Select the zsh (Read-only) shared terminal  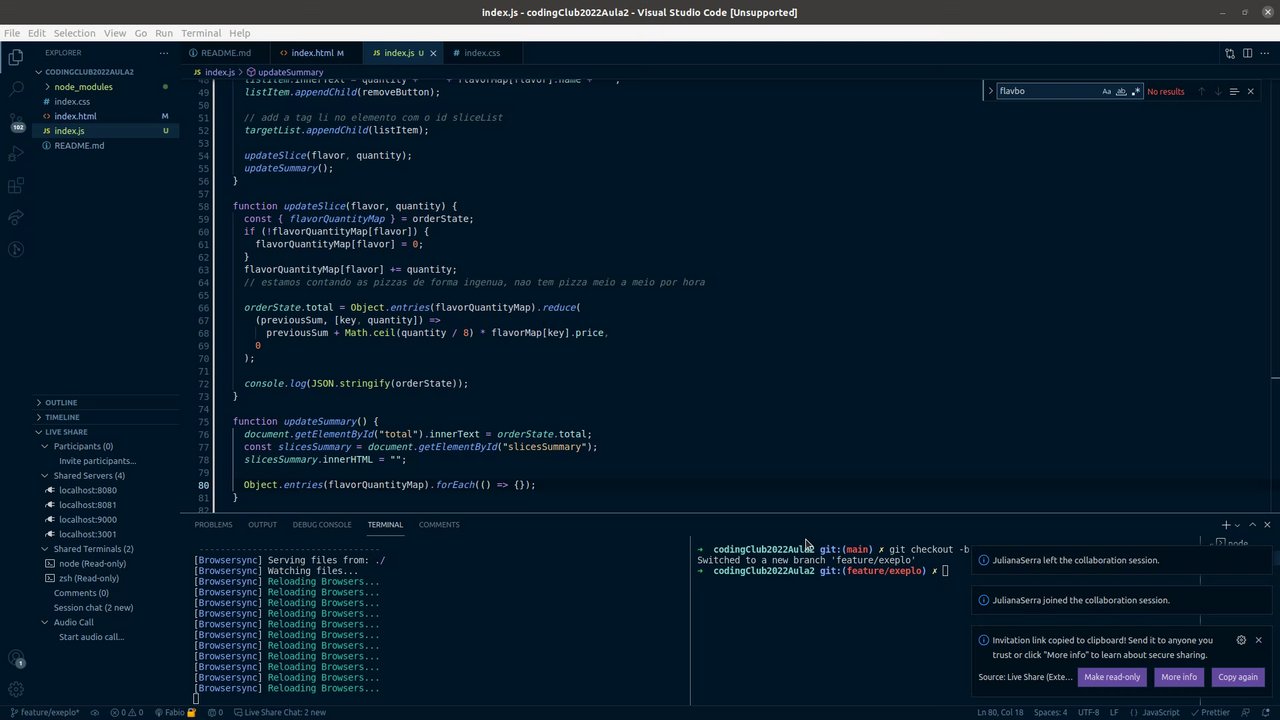pyautogui.click(x=88, y=579)
